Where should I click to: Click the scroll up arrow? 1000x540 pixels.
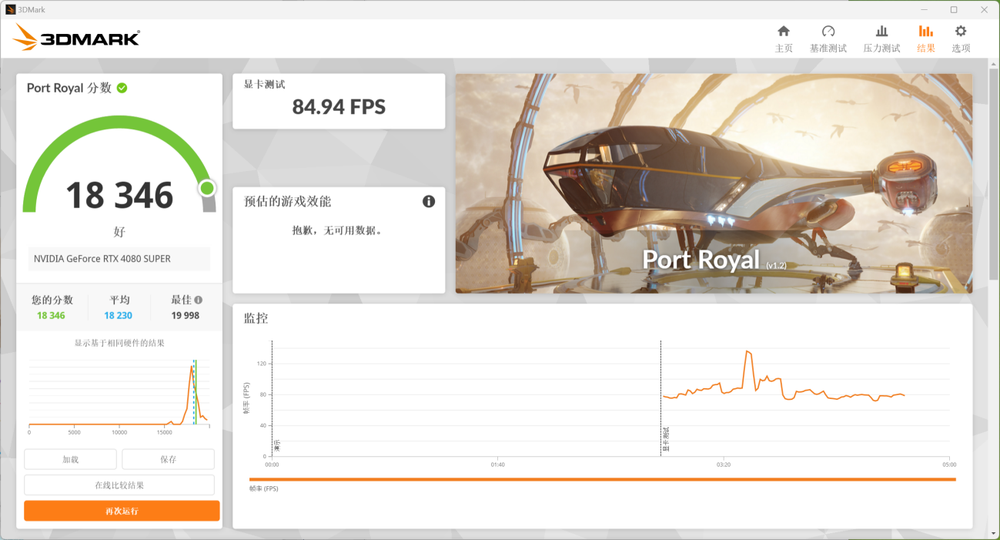(994, 64)
